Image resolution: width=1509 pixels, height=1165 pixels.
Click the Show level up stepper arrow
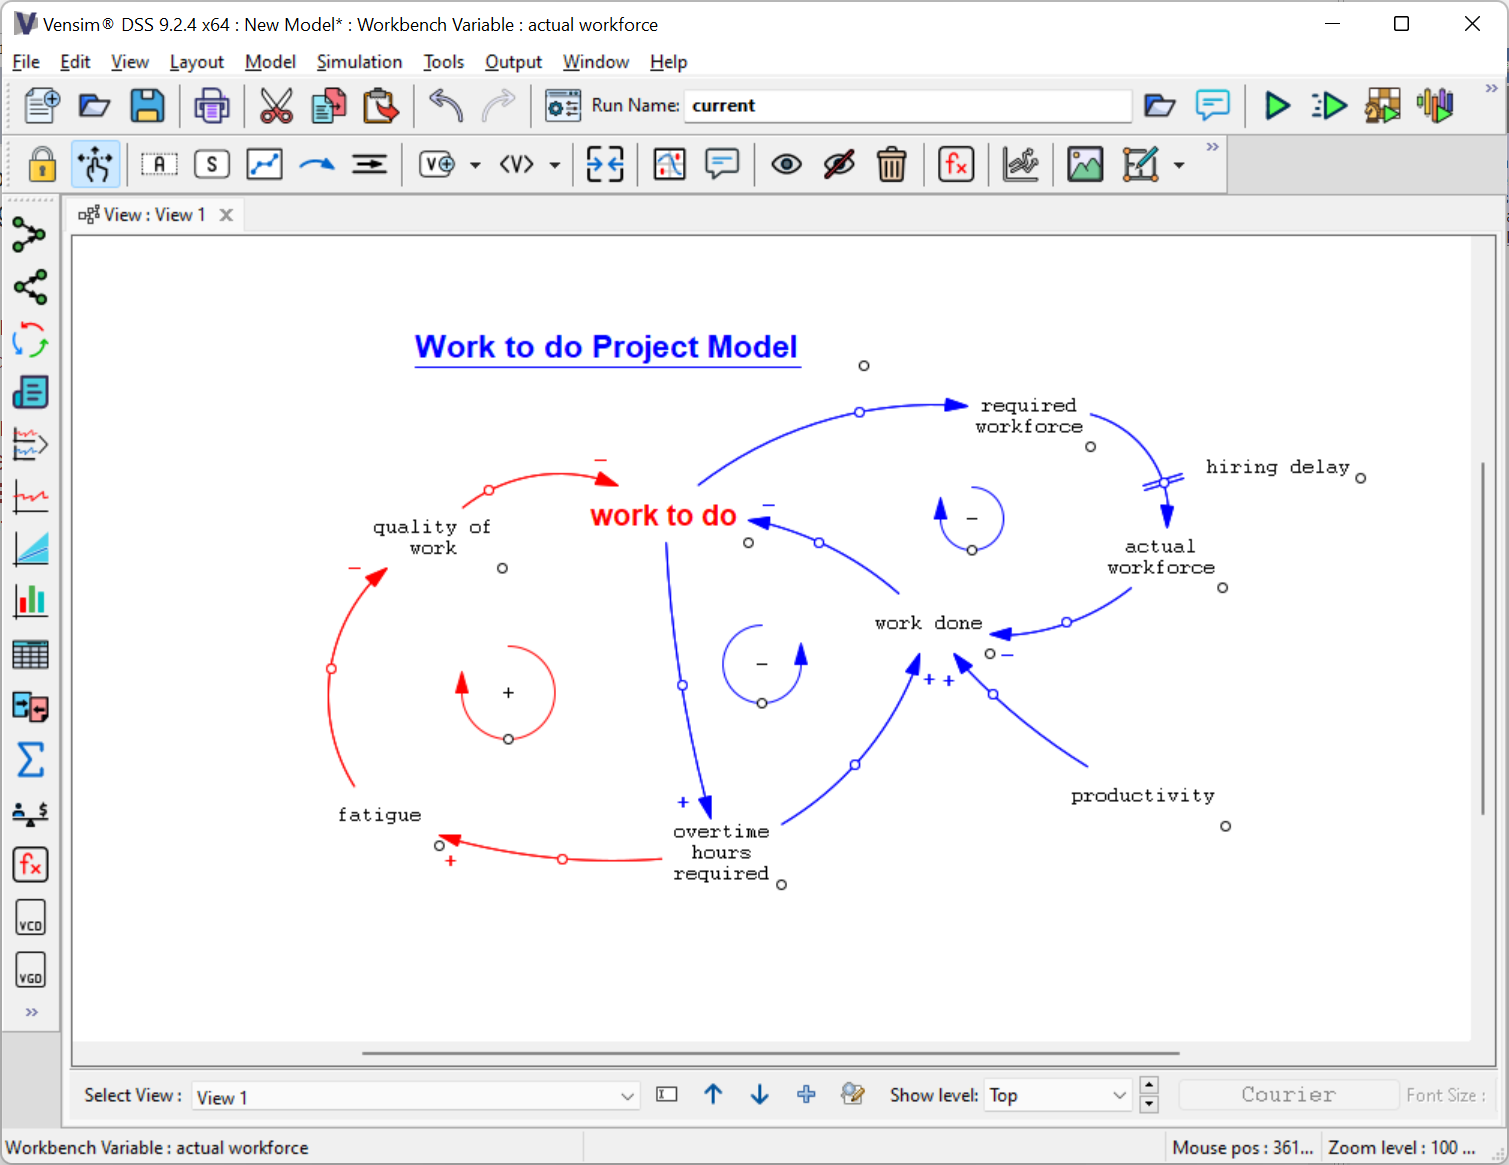pos(1148,1086)
